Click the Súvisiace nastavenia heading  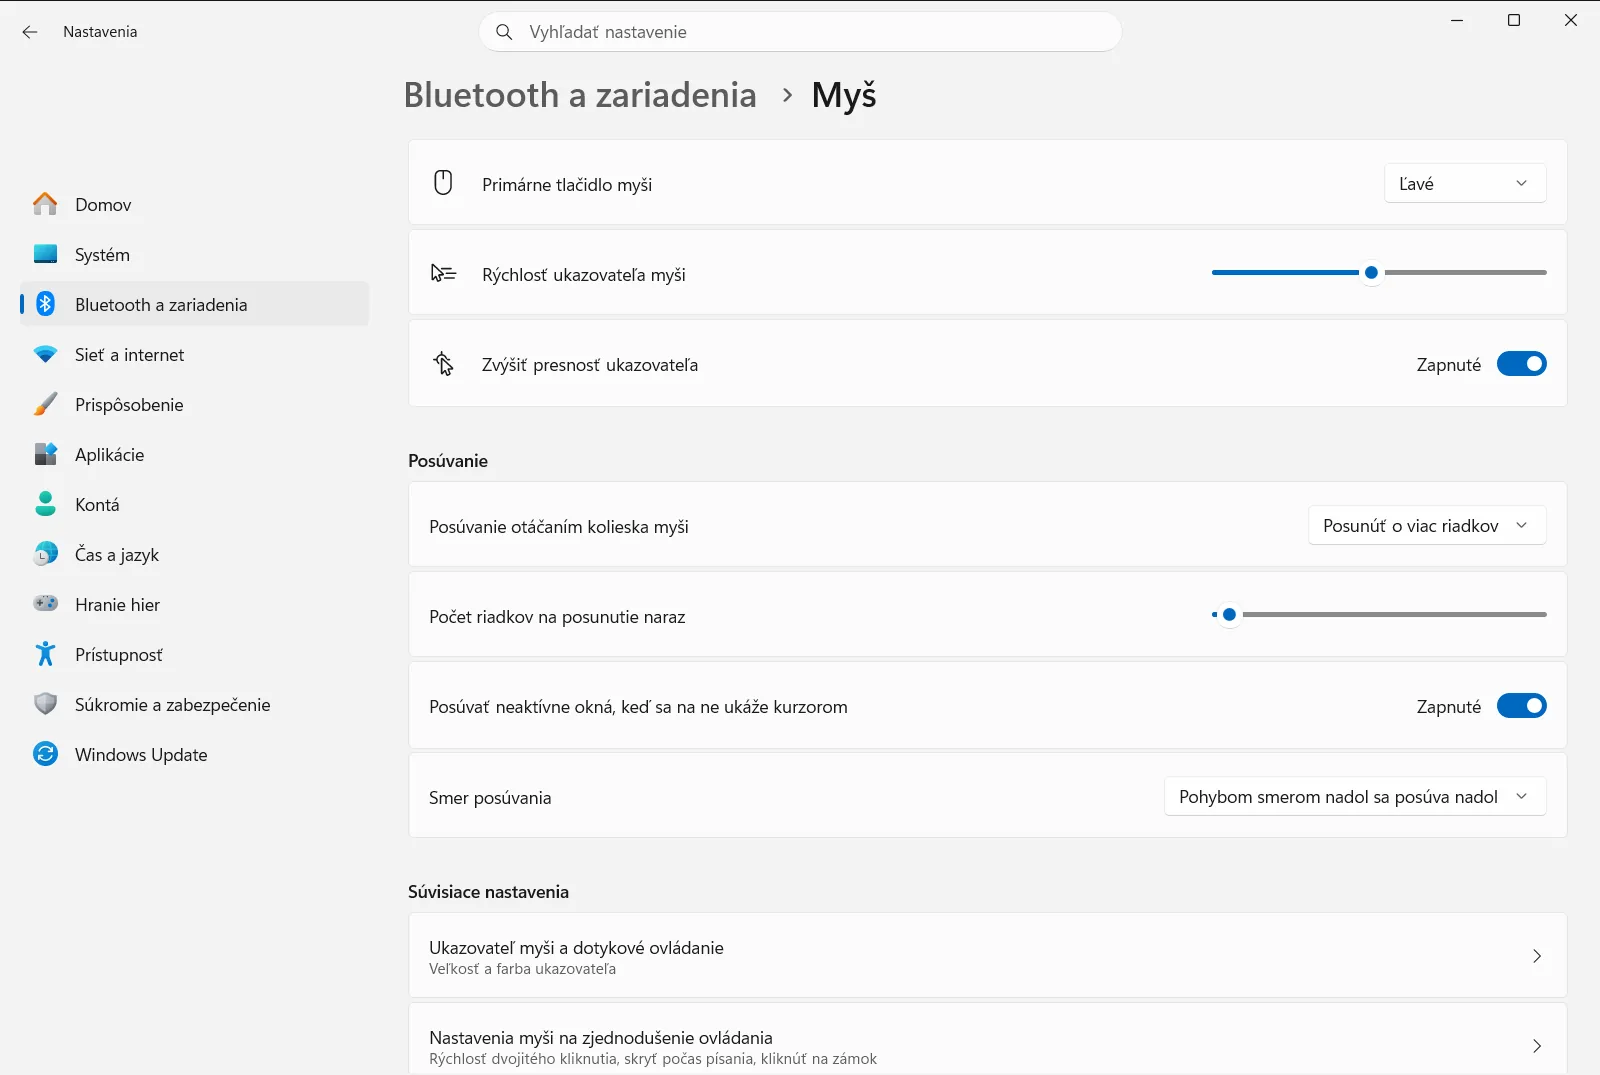pyautogui.click(x=488, y=892)
